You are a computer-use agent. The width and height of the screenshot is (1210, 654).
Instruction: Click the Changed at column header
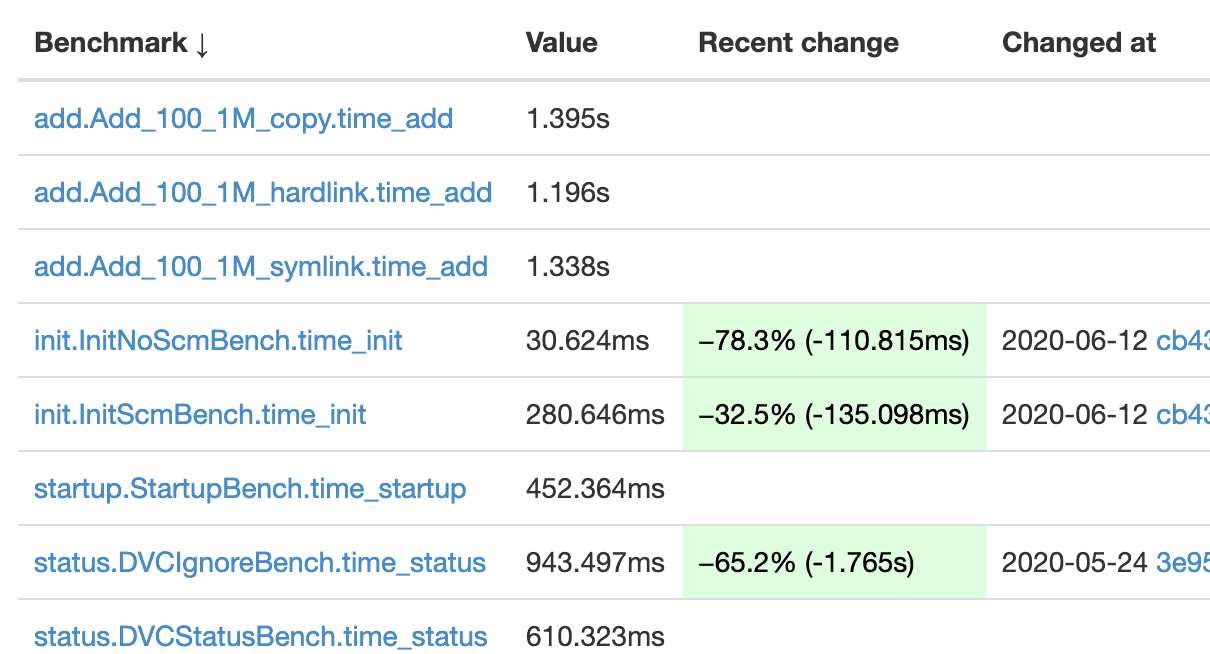pyautogui.click(x=1079, y=43)
